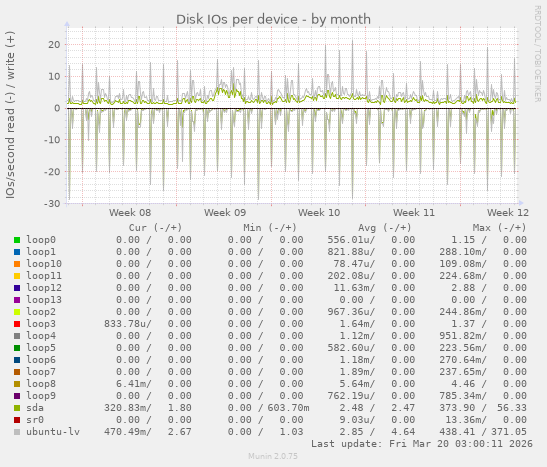Click the loop0 green color swatch
The height and width of the screenshot is (467, 547).
[17, 240]
